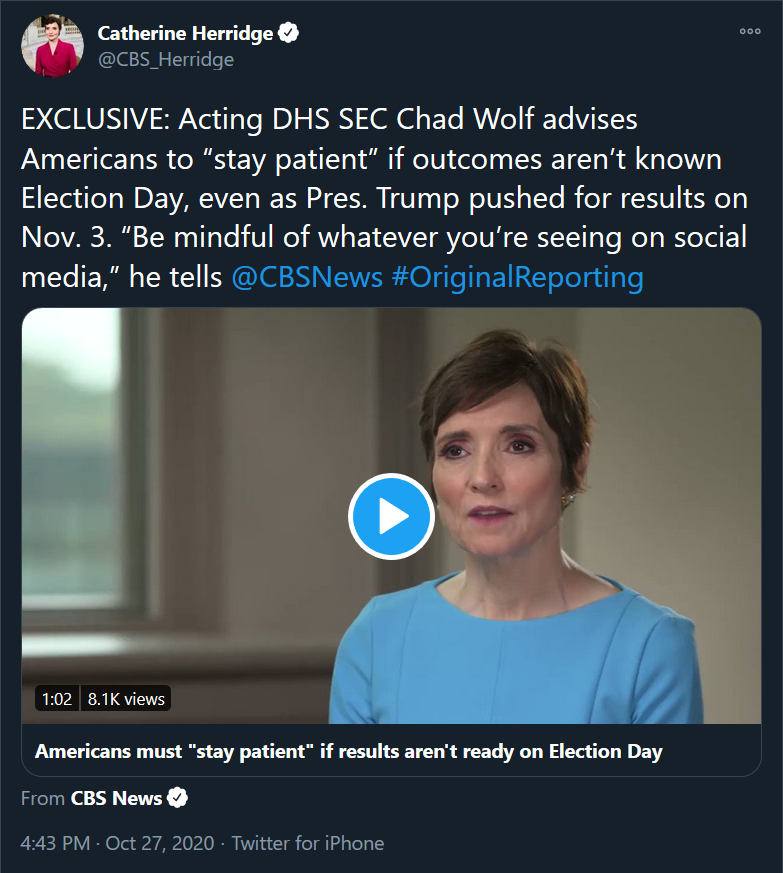The height and width of the screenshot is (873, 783).
Task: Open the three-dot more options menu
Action: click(750, 32)
